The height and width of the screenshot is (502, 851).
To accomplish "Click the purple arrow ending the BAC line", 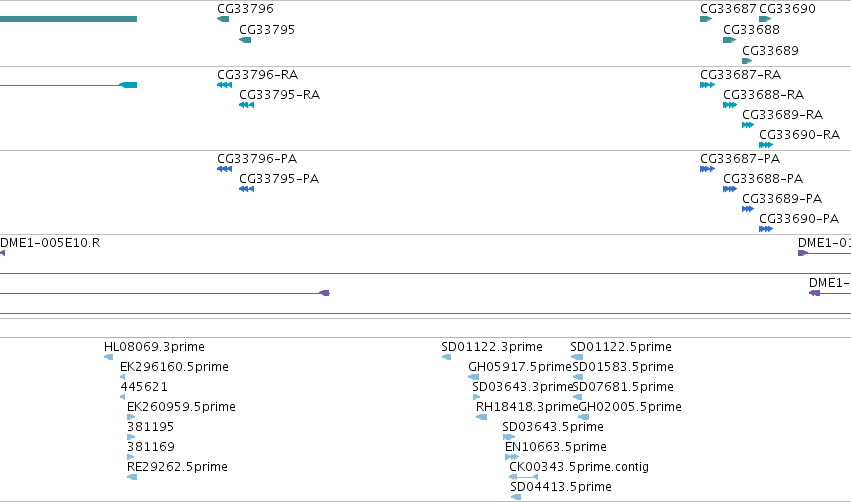I will coord(325,293).
